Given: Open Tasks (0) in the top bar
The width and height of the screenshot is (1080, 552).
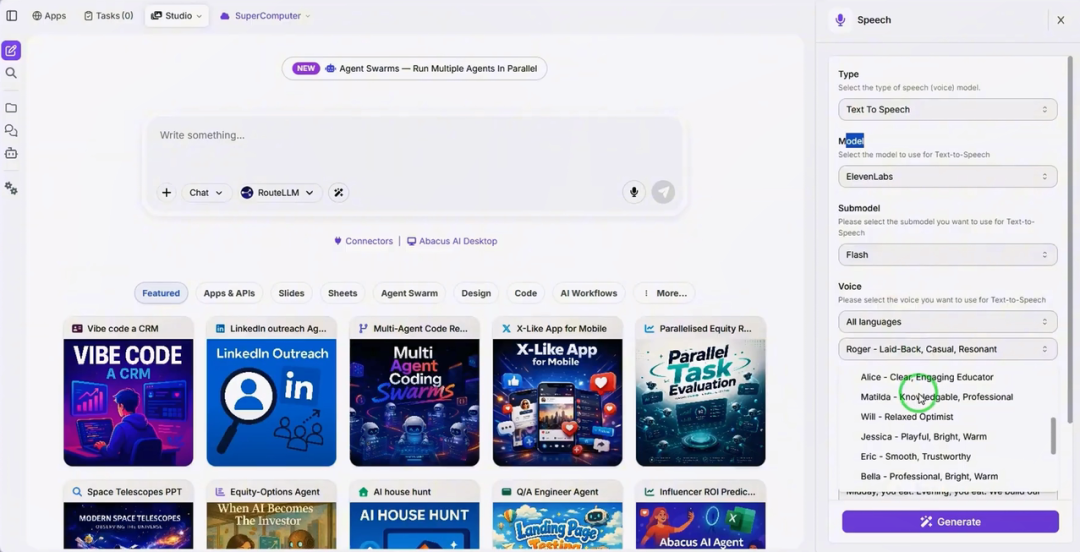Looking at the screenshot, I should pos(108,15).
